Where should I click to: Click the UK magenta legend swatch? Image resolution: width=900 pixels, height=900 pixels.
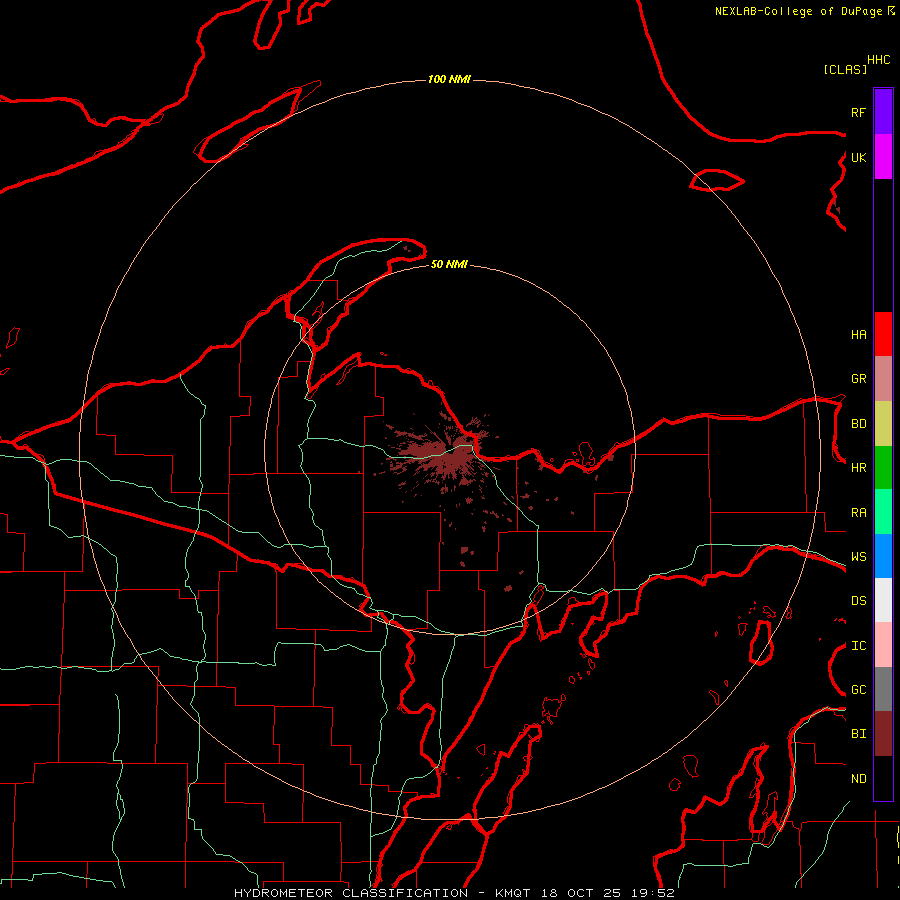coord(883,157)
